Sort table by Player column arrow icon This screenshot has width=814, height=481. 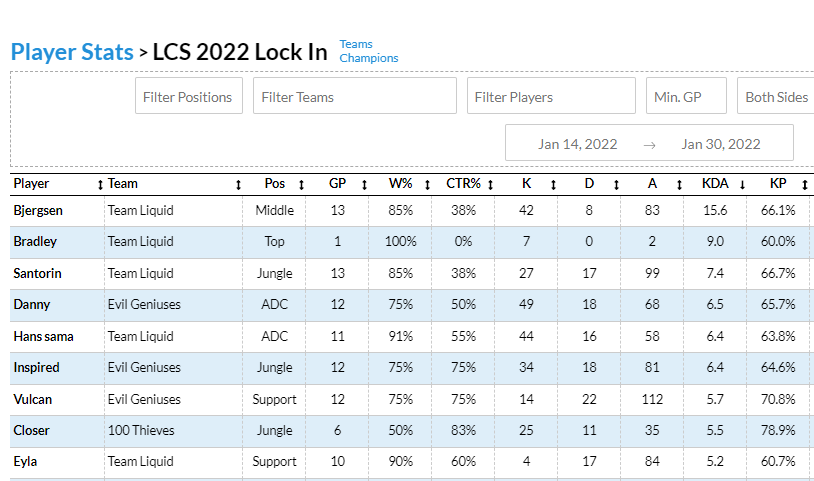tap(100, 184)
